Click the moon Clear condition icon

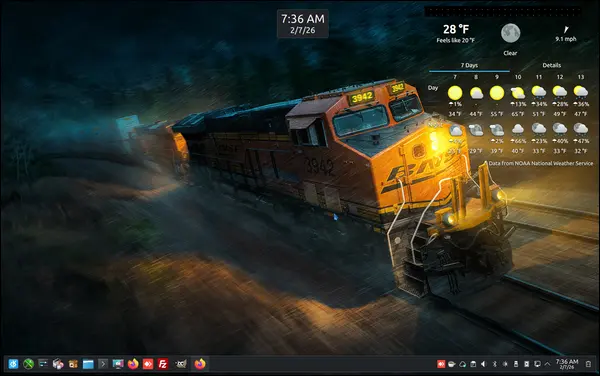pos(510,33)
